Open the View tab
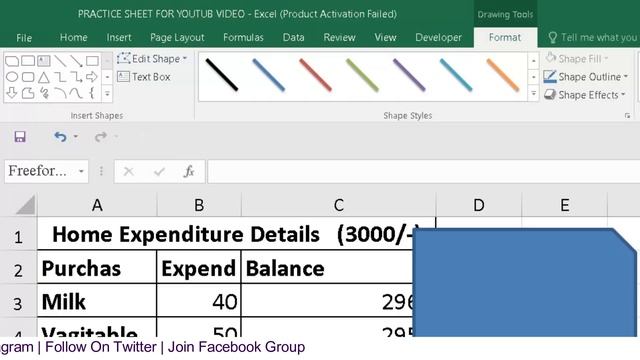The image size is (640, 360). click(385, 38)
